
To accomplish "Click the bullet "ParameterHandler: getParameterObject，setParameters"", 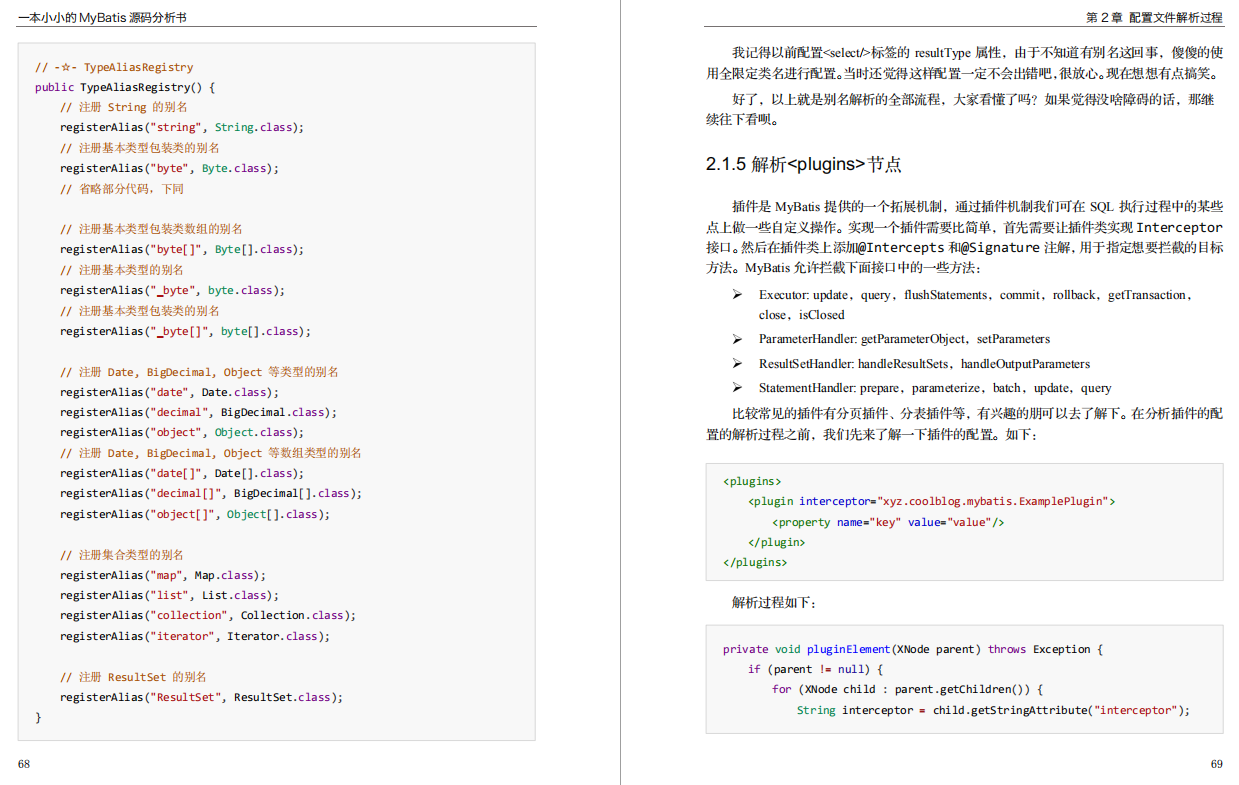I will coord(904,339).
